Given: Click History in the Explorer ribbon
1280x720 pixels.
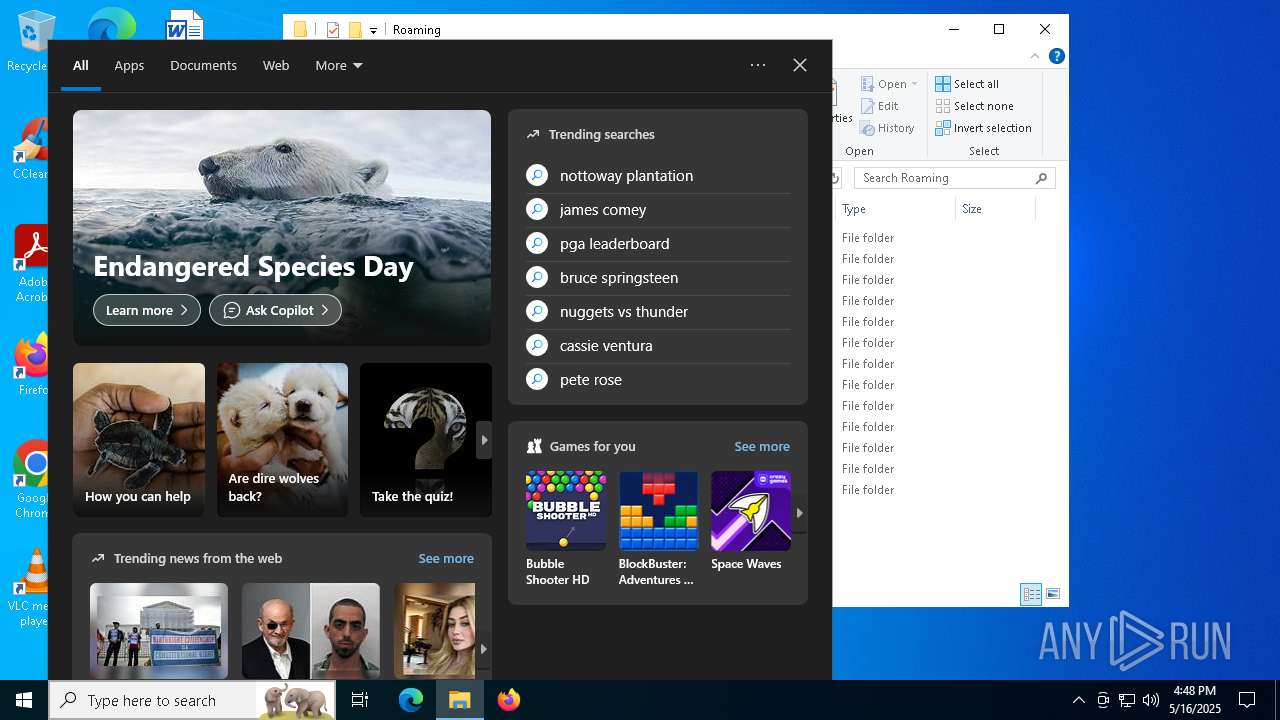Looking at the screenshot, I should 887,128.
